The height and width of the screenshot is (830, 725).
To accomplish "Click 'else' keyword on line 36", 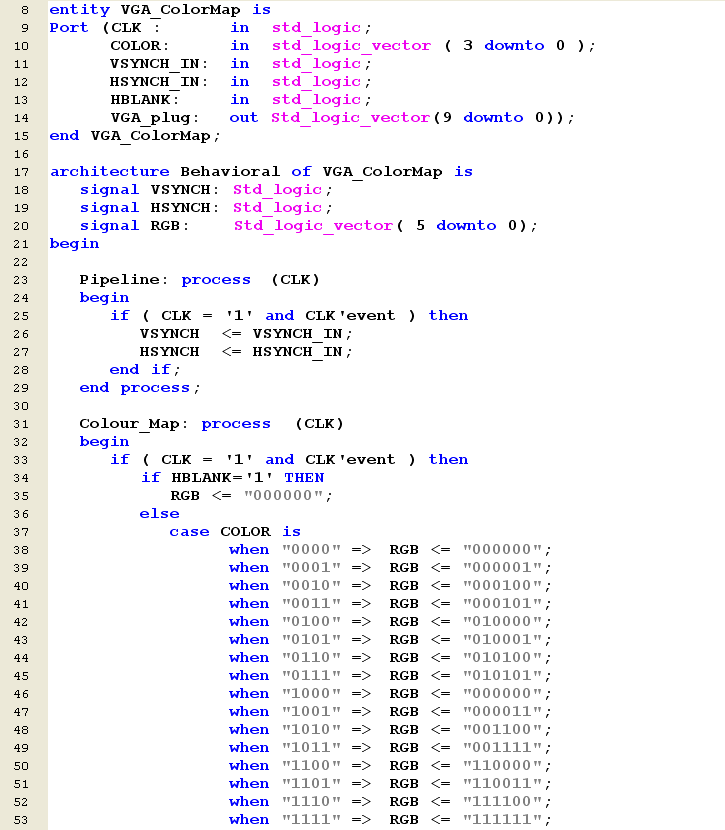I will tap(159, 513).
